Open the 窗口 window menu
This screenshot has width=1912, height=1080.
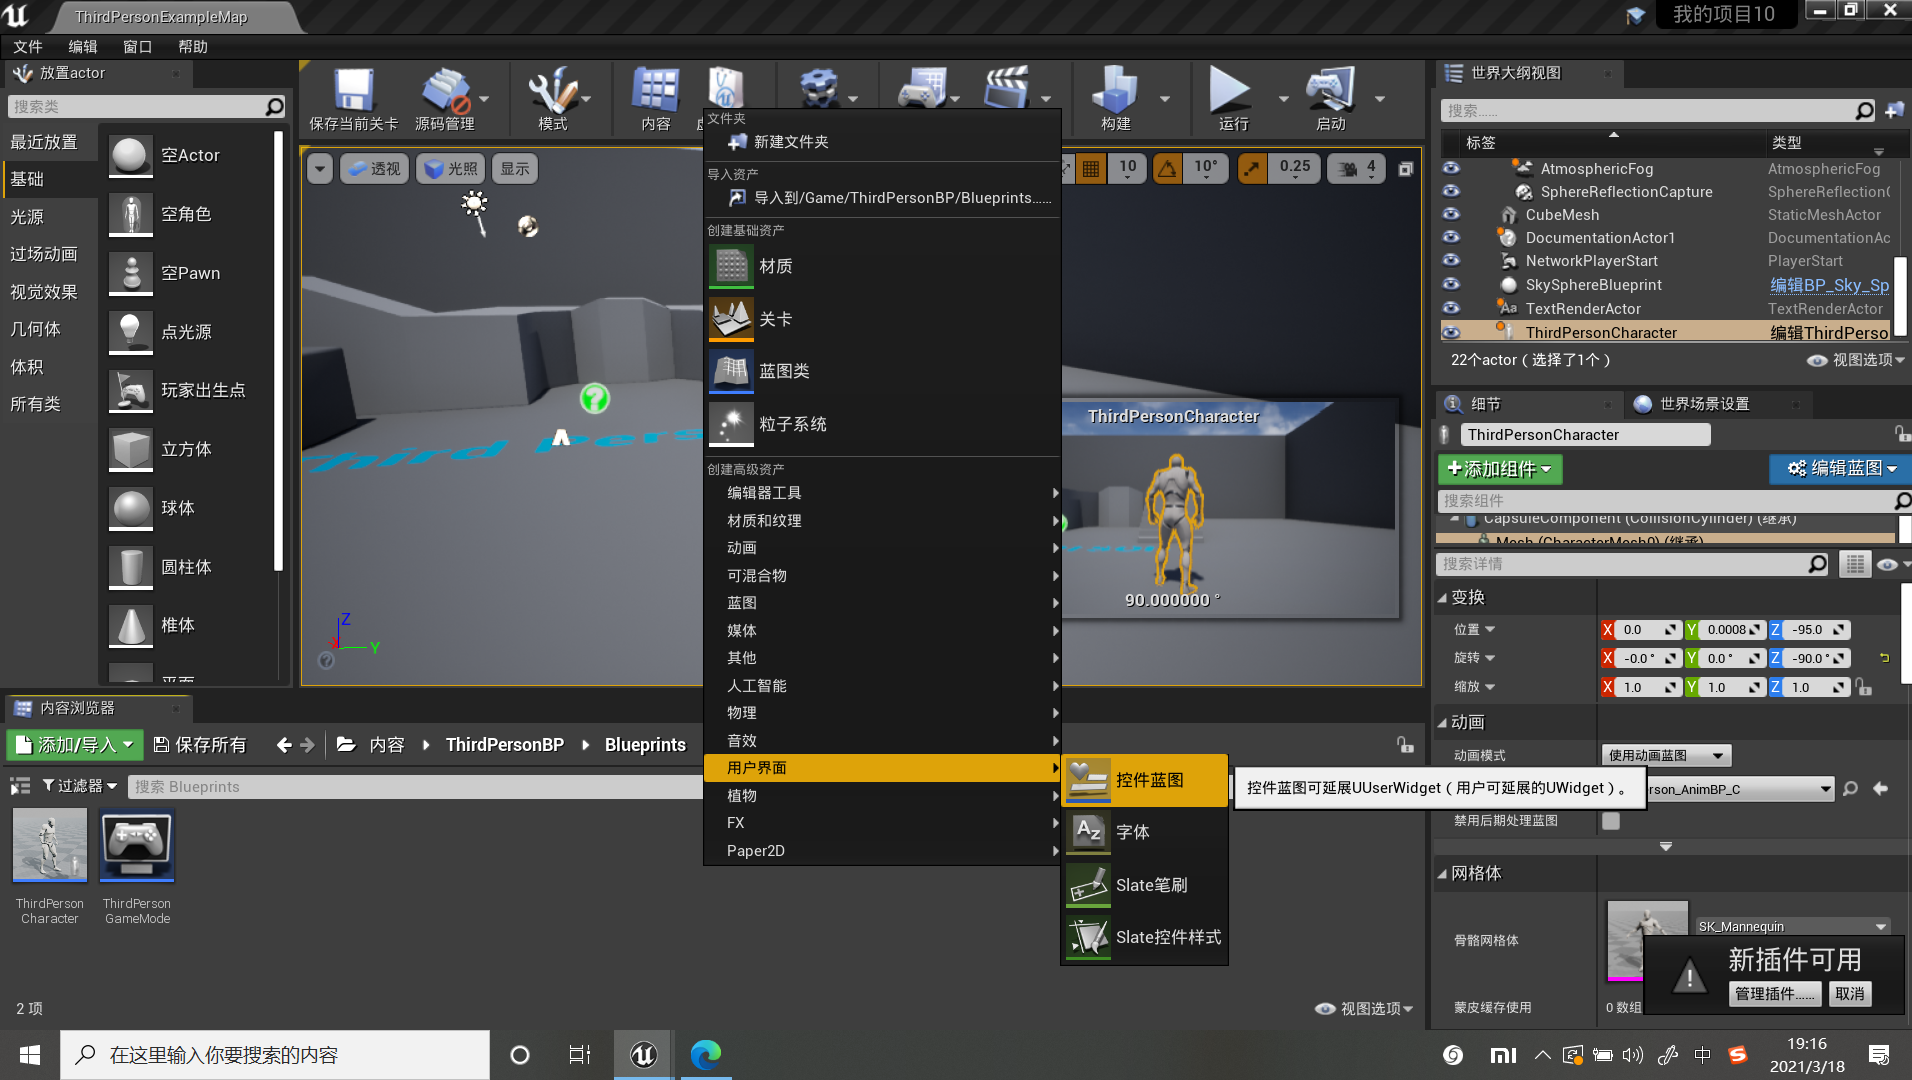pyautogui.click(x=137, y=47)
